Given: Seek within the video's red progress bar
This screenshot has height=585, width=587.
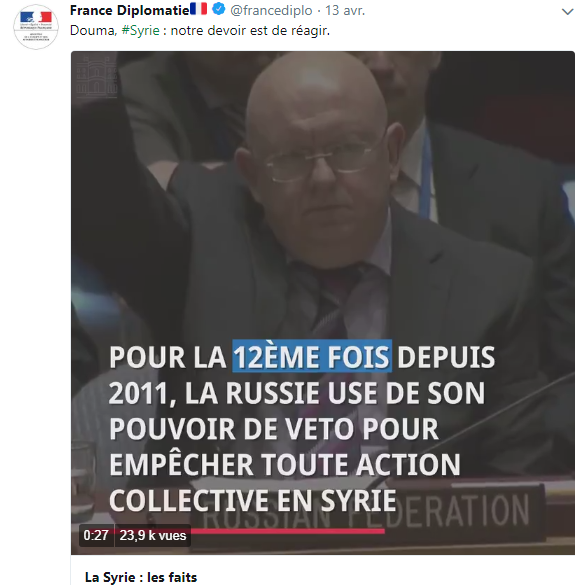Looking at the screenshot, I should coord(288,531).
